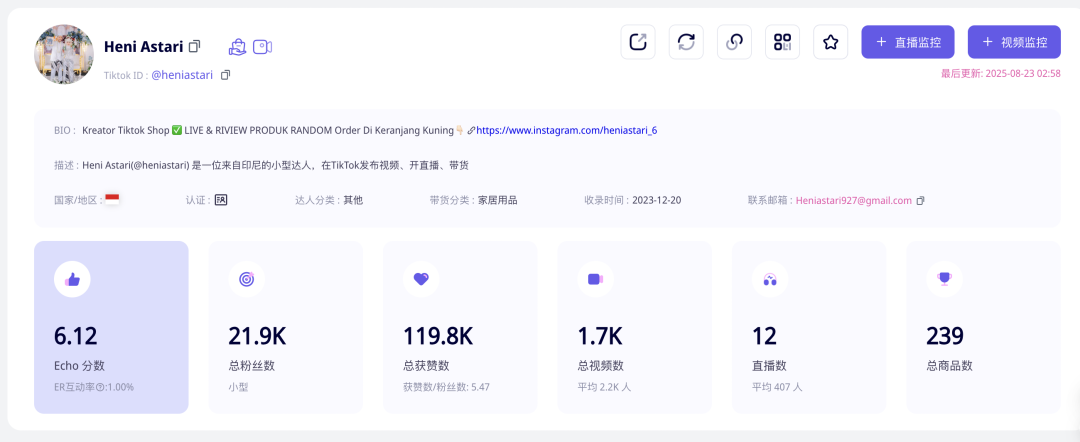Click the 视频监控 button
This screenshot has height=442, width=1080.
(1014, 42)
